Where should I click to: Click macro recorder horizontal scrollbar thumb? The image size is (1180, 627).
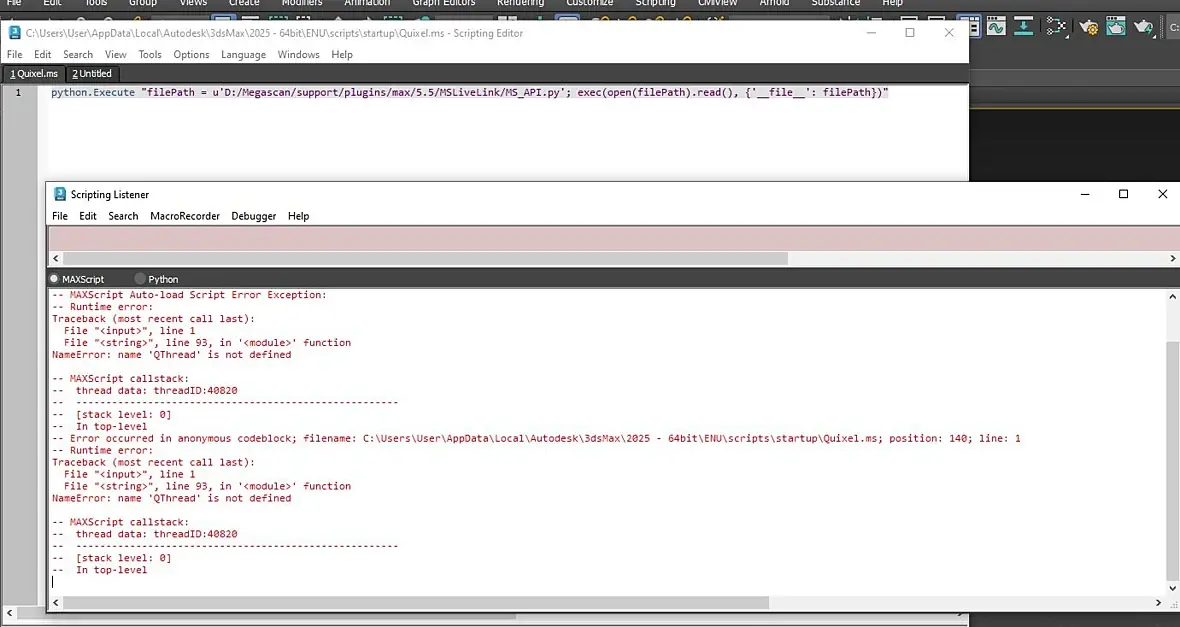pos(425,258)
